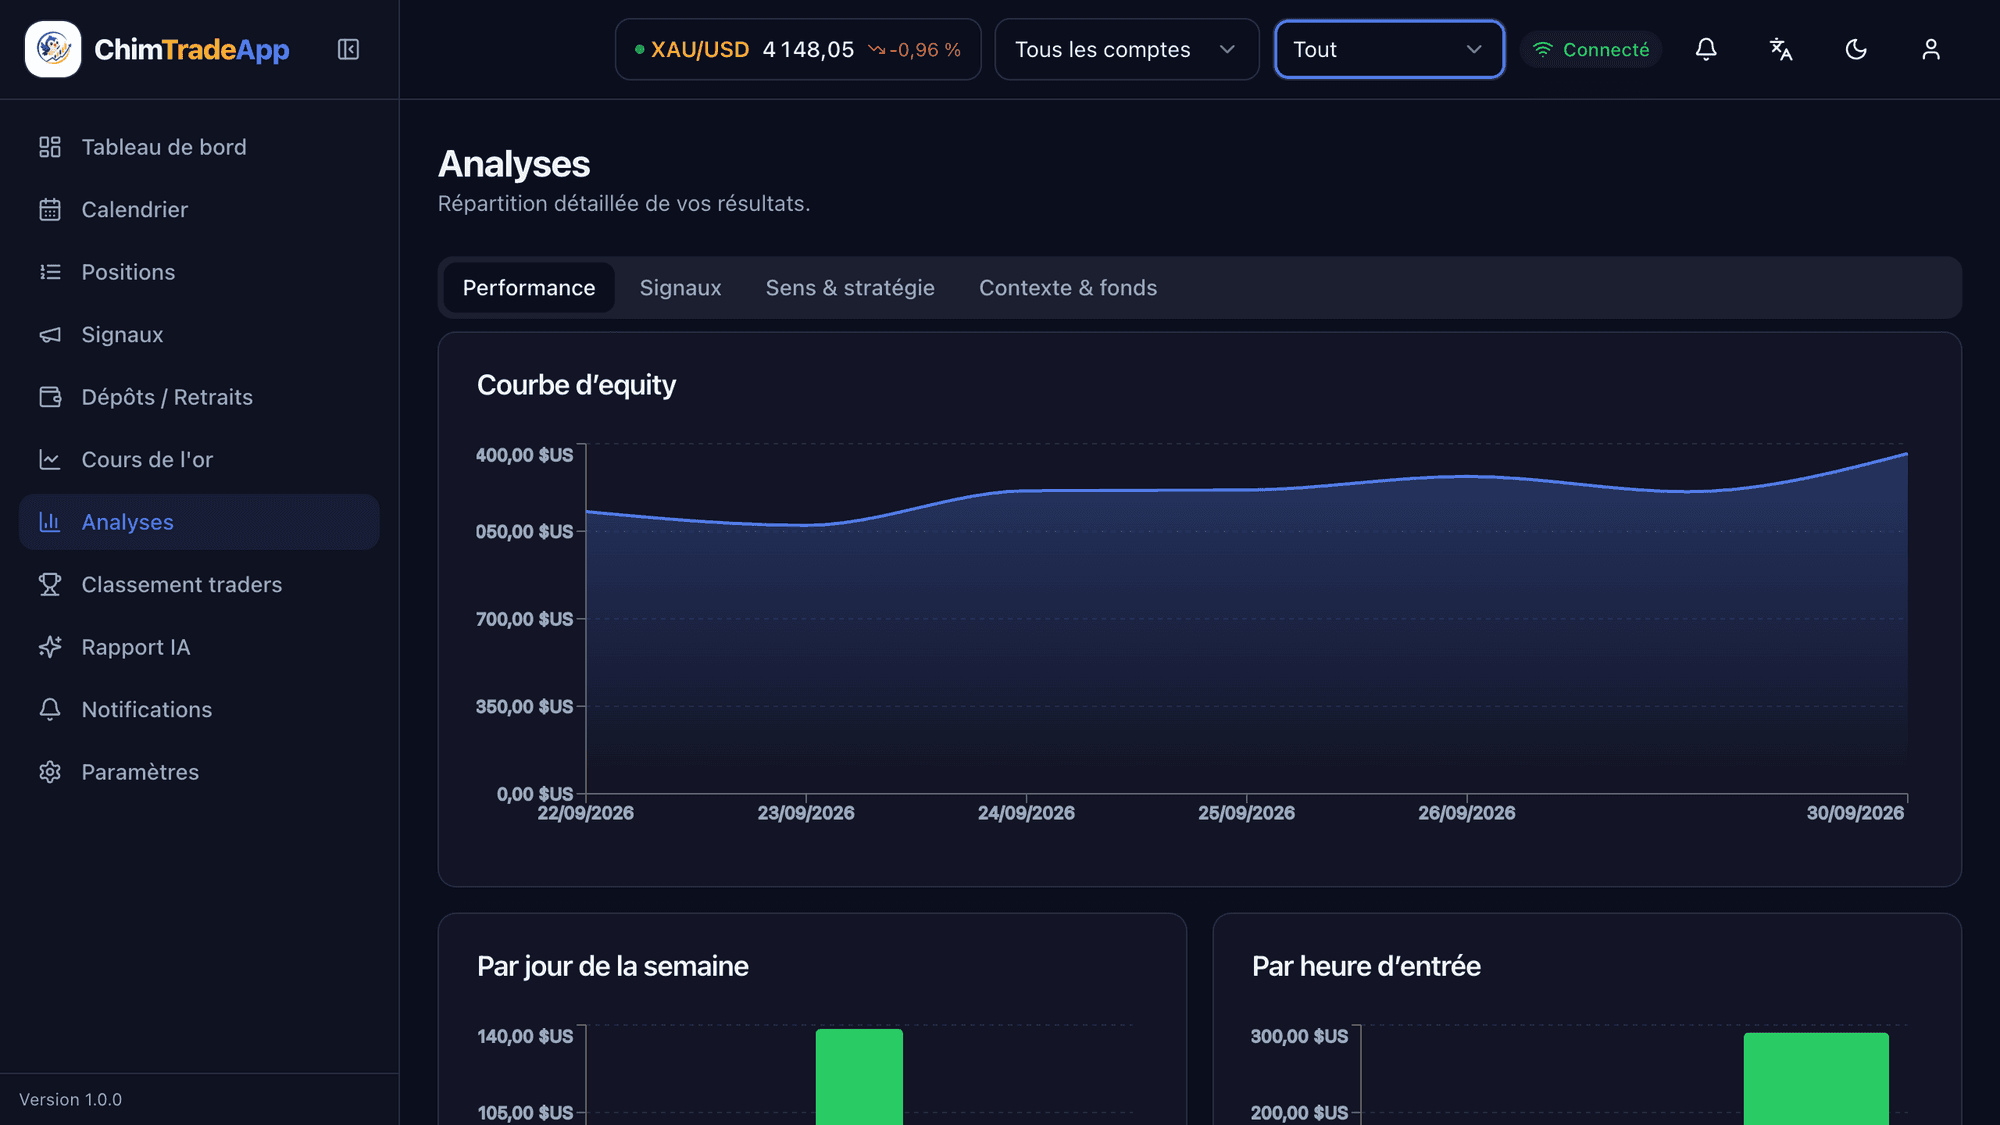Screen dimensions: 2000x1125
Task: Click the Analyses bar chart icon
Action: pos(50,522)
